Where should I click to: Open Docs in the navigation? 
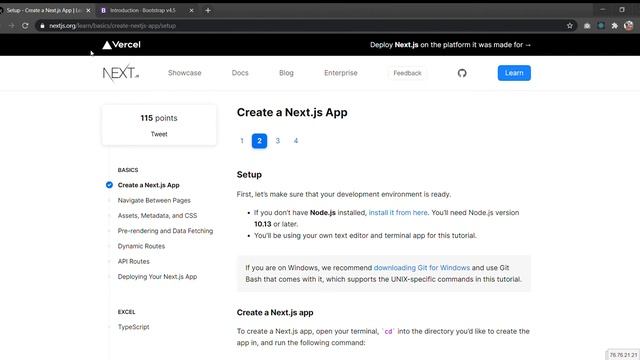click(x=240, y=73)
